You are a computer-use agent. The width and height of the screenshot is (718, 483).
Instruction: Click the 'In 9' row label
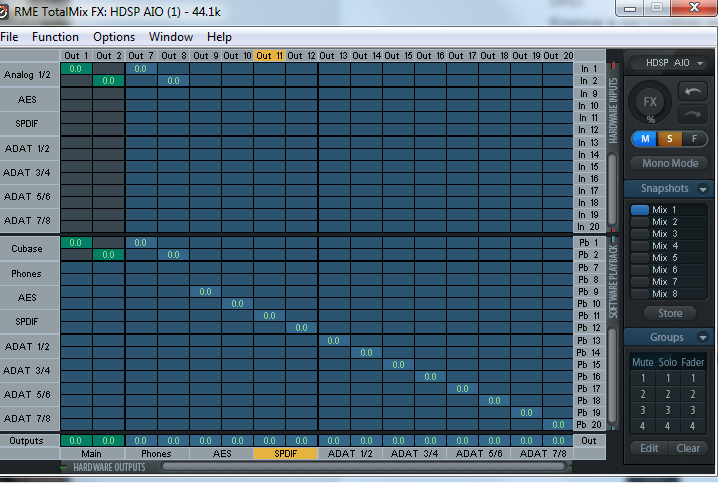tap(589, 93)
